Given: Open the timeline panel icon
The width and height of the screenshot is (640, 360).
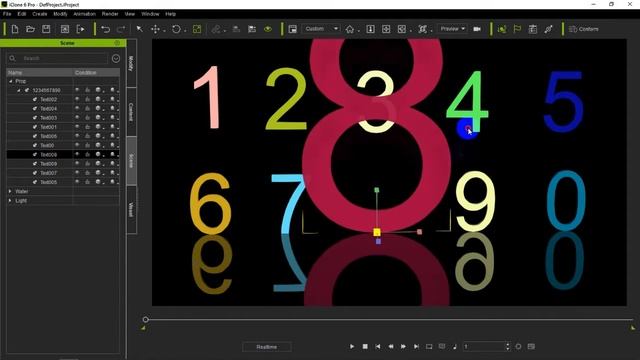Looking at the screenshot, I should 531,346.
